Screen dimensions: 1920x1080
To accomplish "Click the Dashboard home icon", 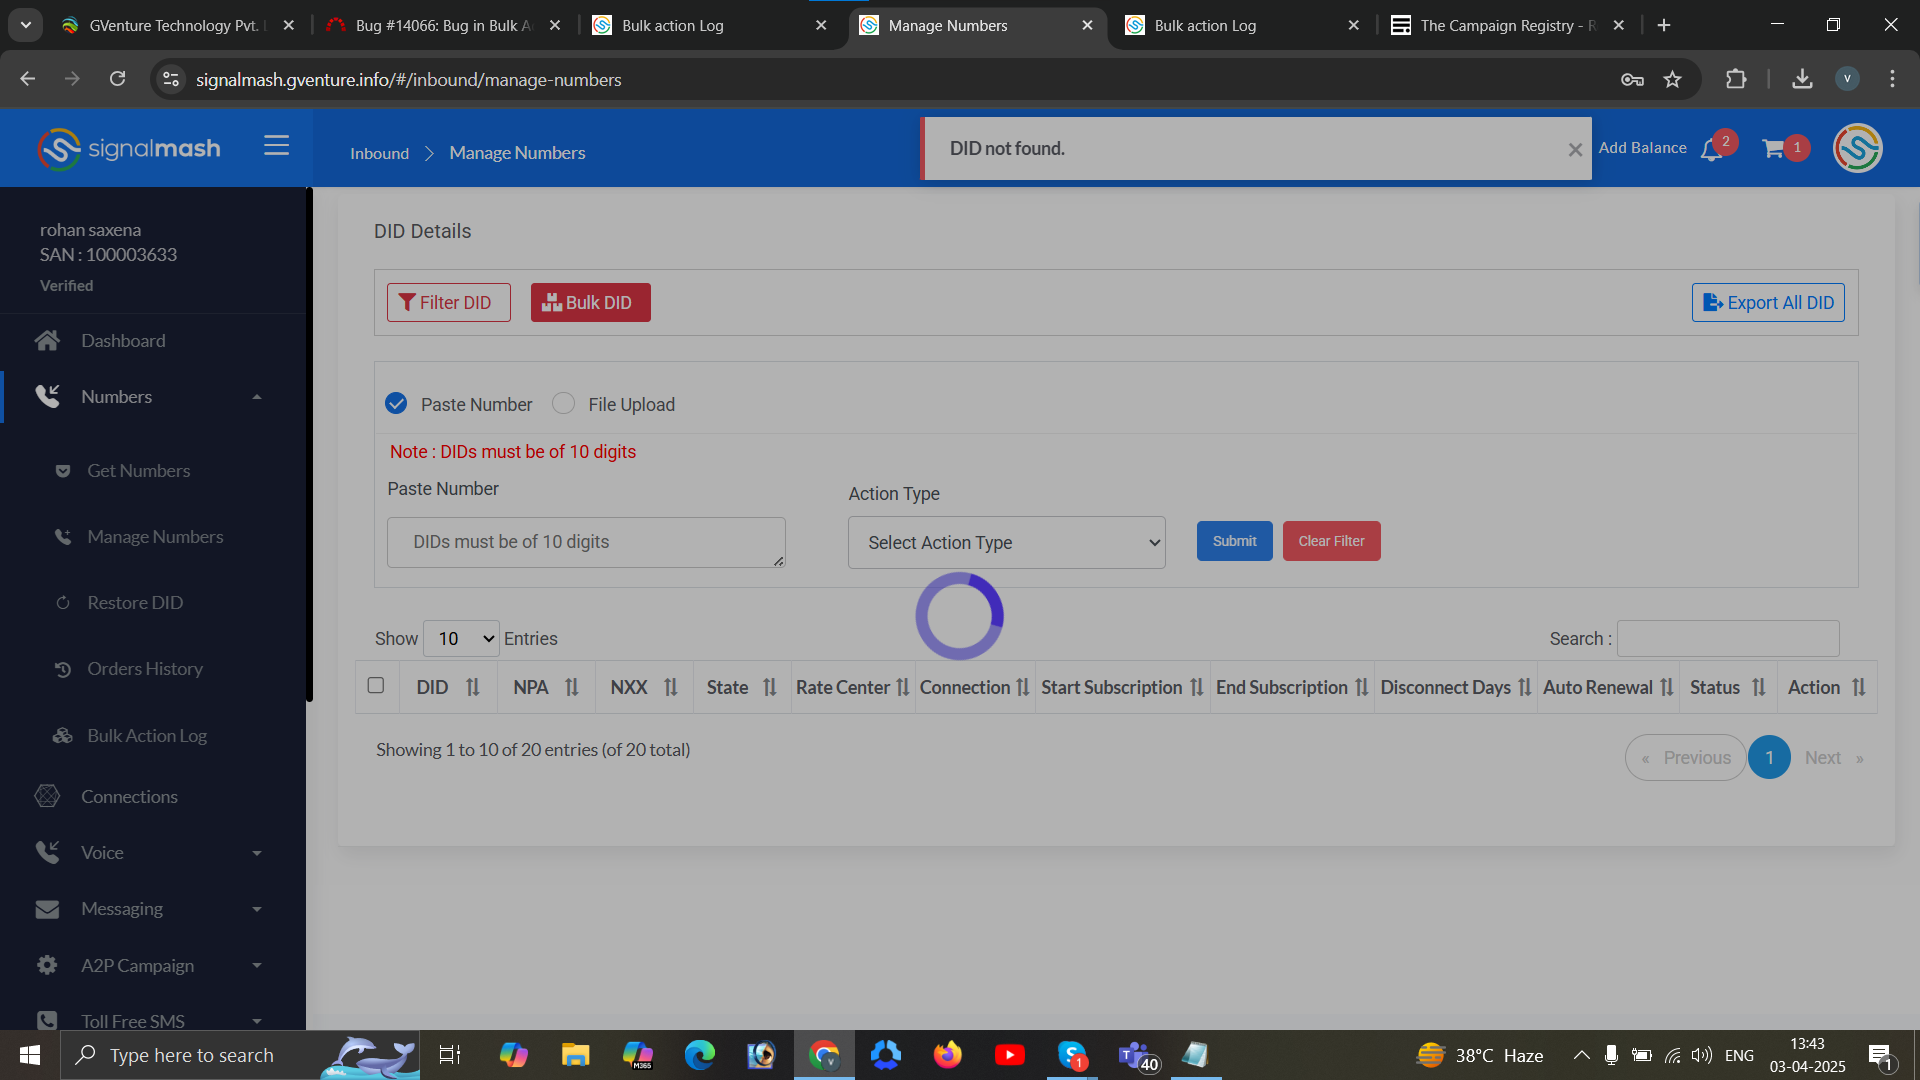I will [x=47, y=341].
